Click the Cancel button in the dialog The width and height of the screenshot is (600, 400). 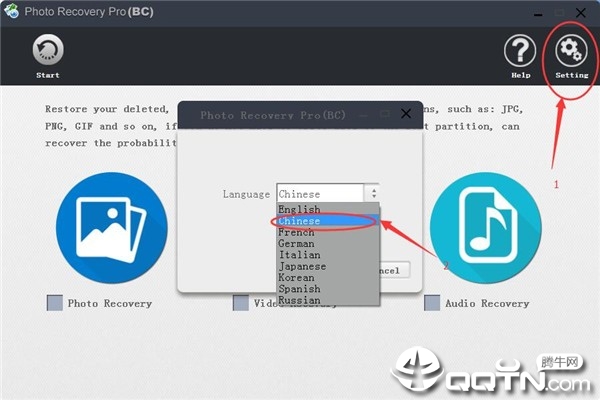[x=394, y=270]
